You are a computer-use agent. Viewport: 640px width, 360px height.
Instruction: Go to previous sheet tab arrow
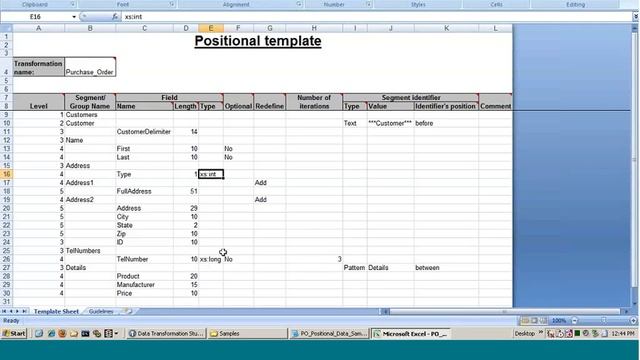click(11, 311)
